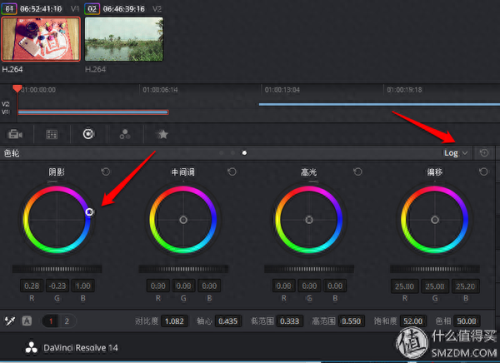Image resolution: width=500 pixels, height=363 pixels.
Task: Reset the Shadow color wheel
Action: (x=106, y=172)
